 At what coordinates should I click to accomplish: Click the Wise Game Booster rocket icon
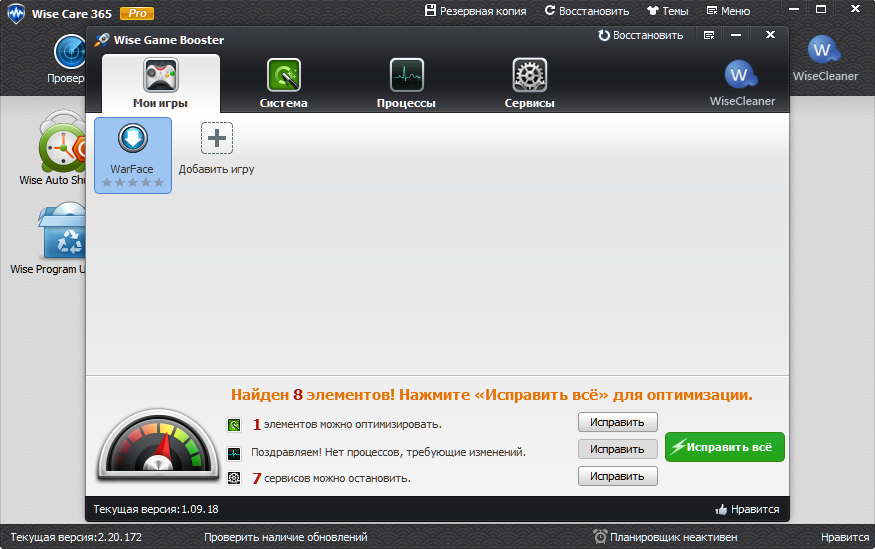pyautogui.click(x=102, y=40)
